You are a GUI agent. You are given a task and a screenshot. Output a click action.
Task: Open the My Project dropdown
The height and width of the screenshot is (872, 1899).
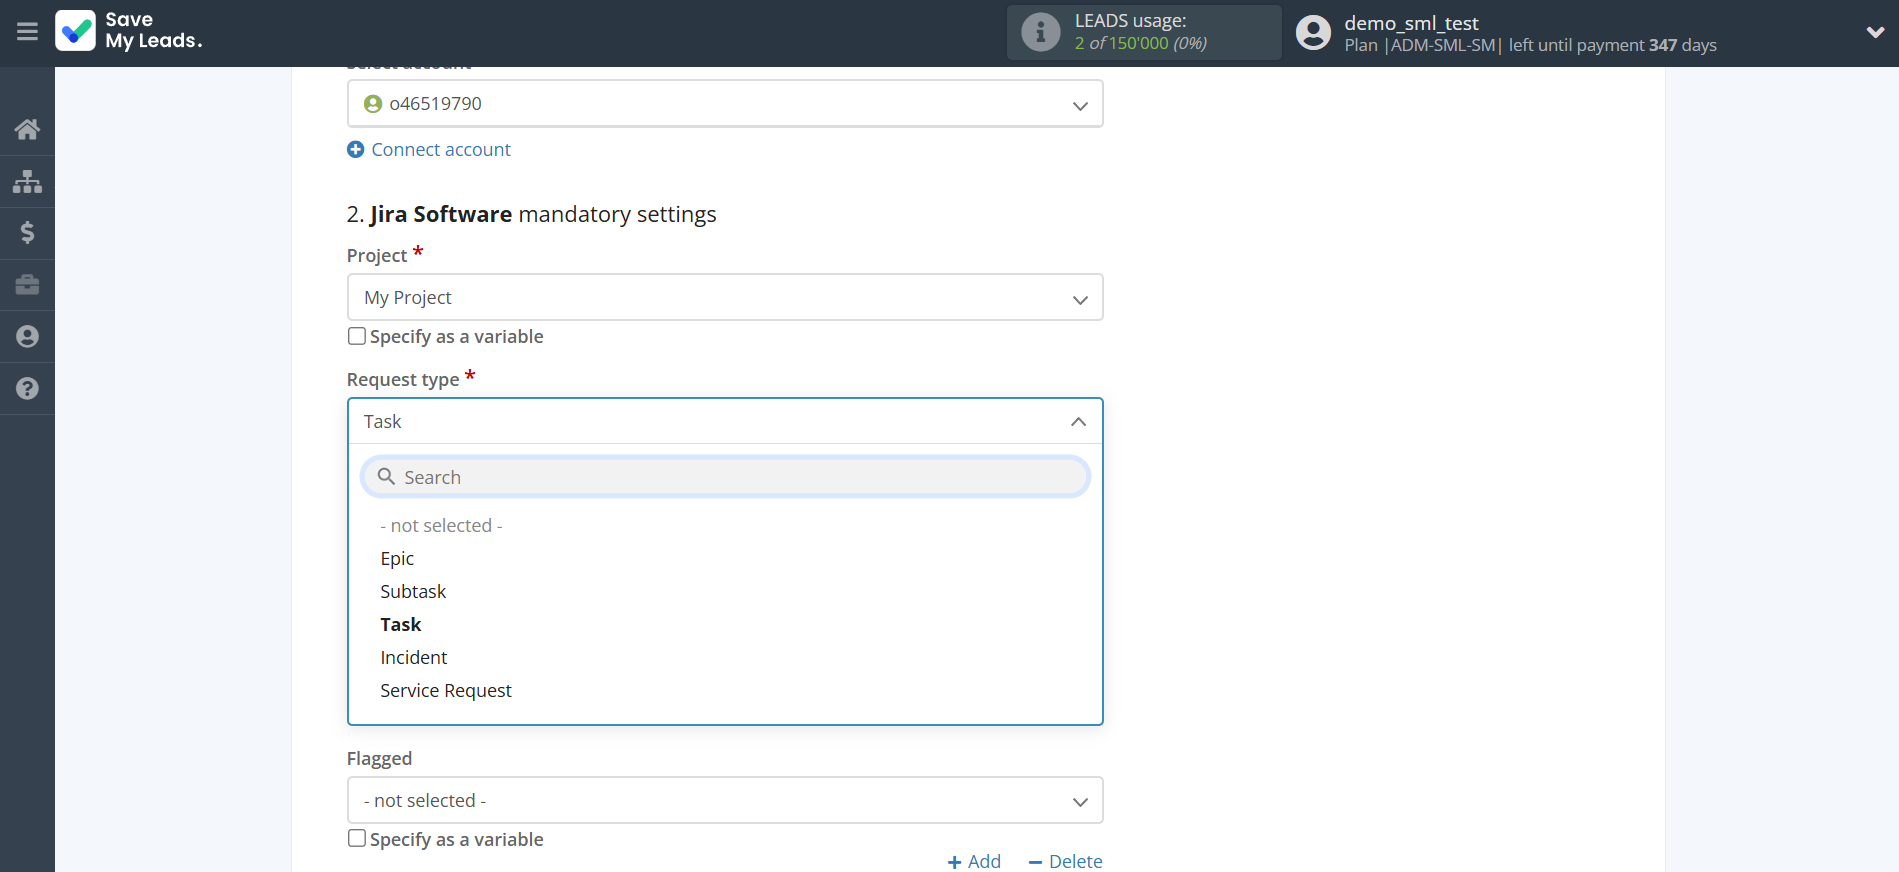tap(724, 298)
